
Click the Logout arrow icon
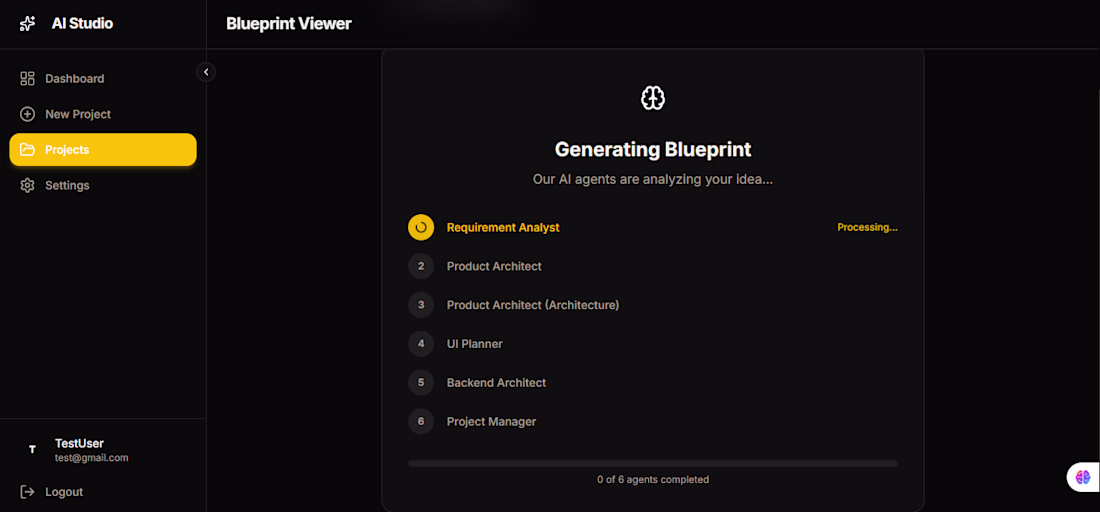pyautogui.click(x=27, y=492)
